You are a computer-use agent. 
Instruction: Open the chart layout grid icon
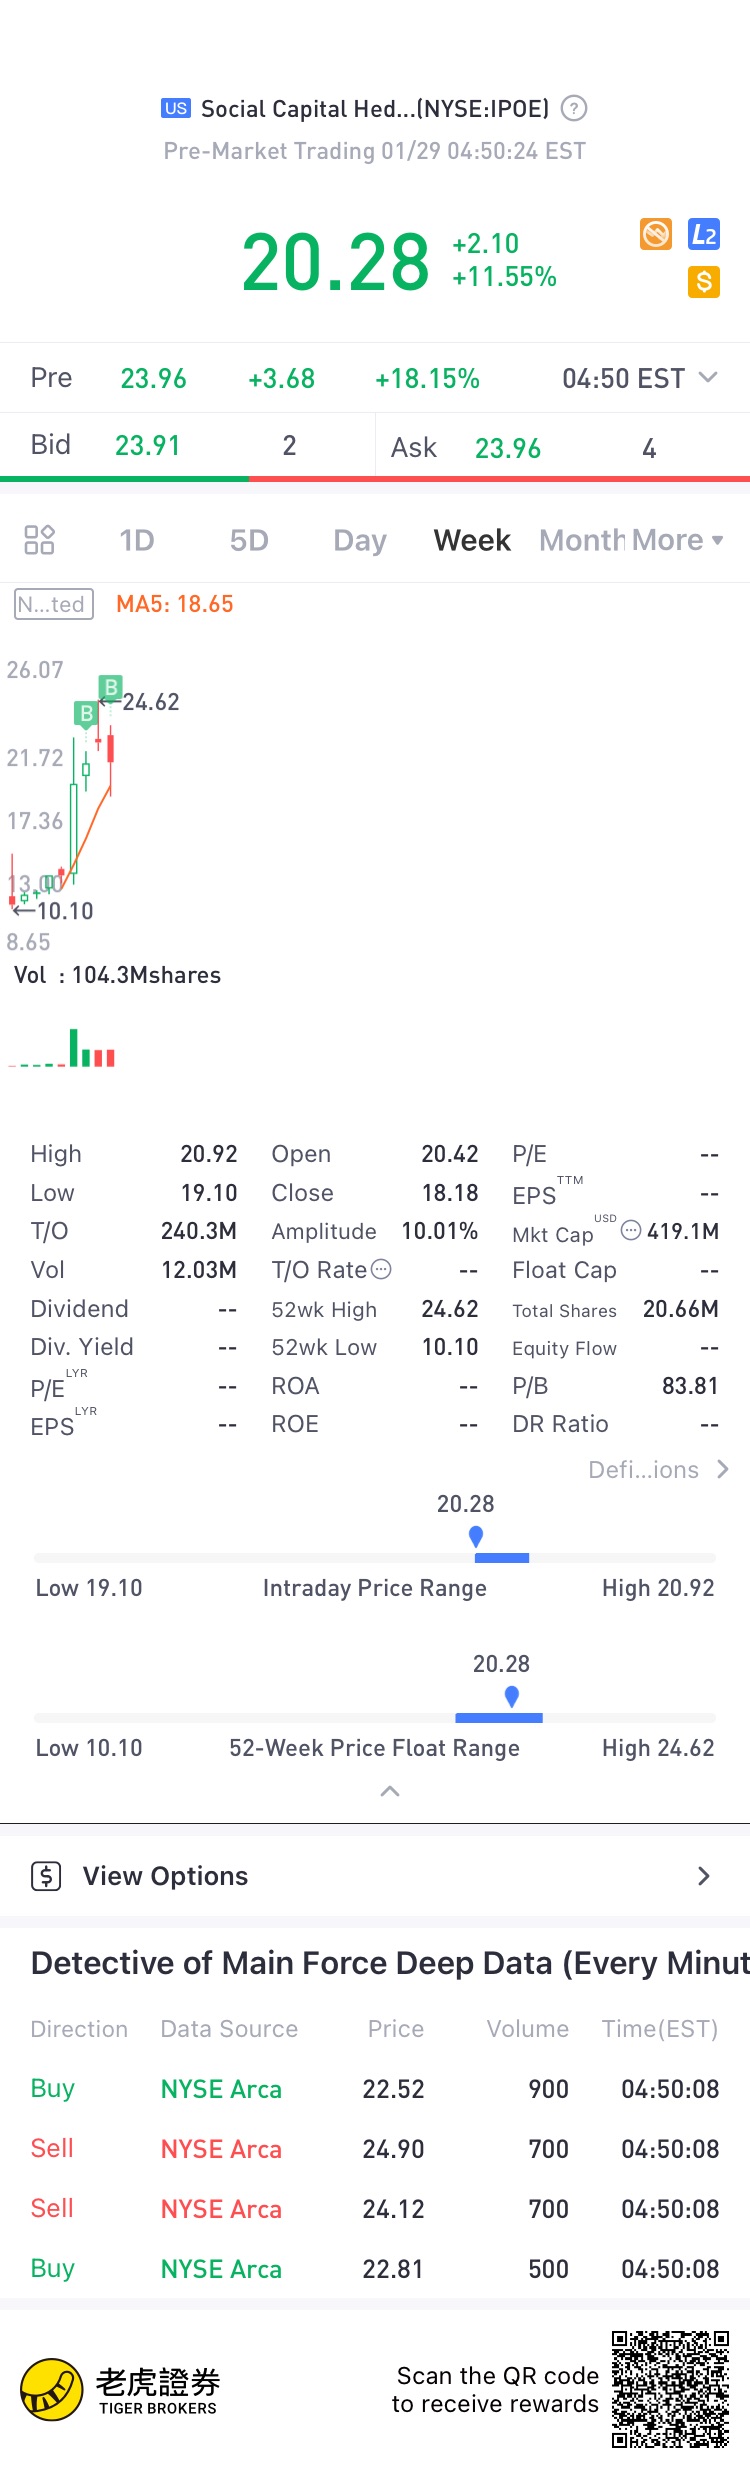pos(39,540)
